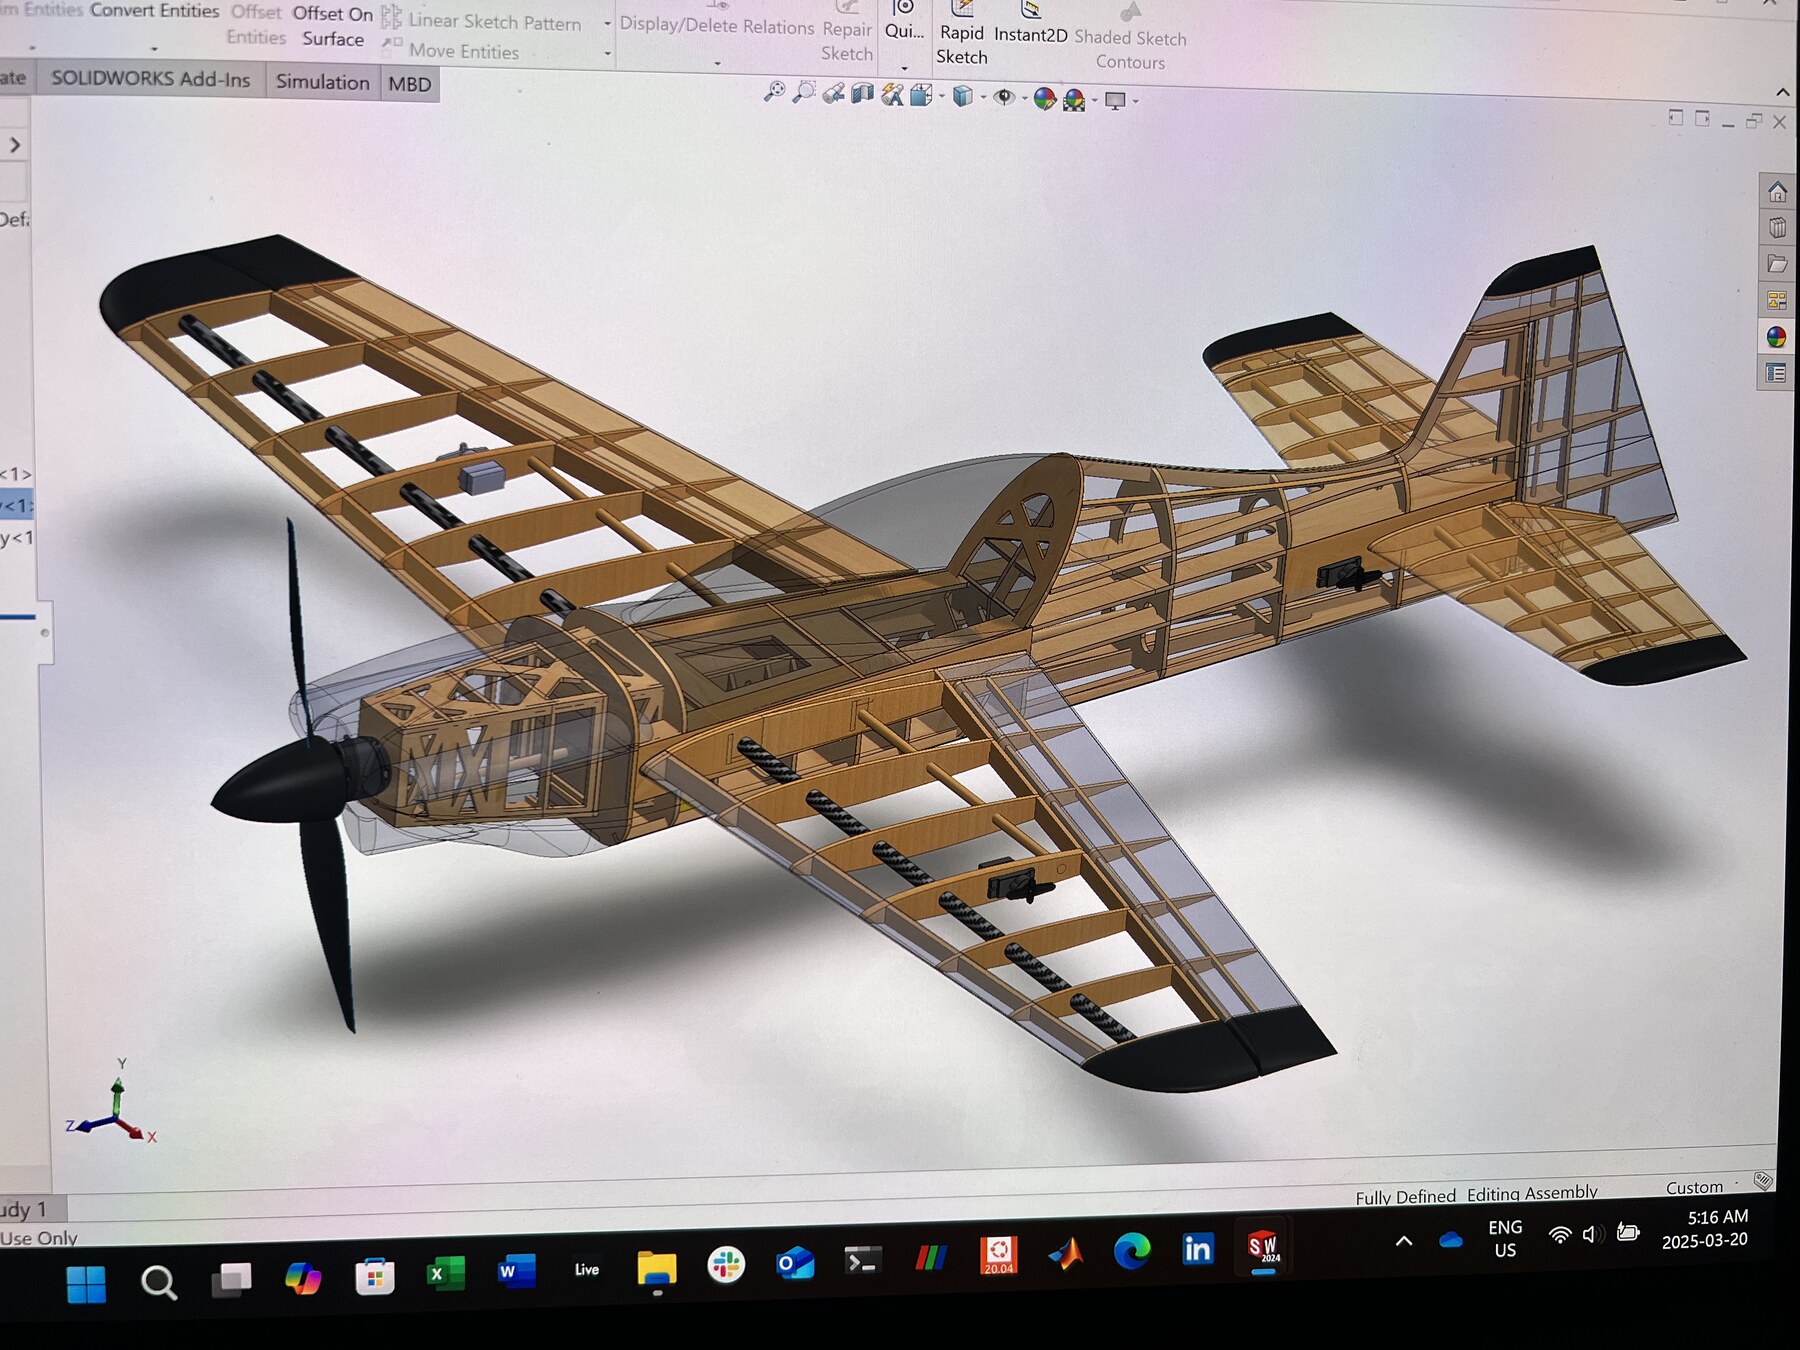
Task: Open the Design Library icon in task pane
Action: coord(1777,227)
